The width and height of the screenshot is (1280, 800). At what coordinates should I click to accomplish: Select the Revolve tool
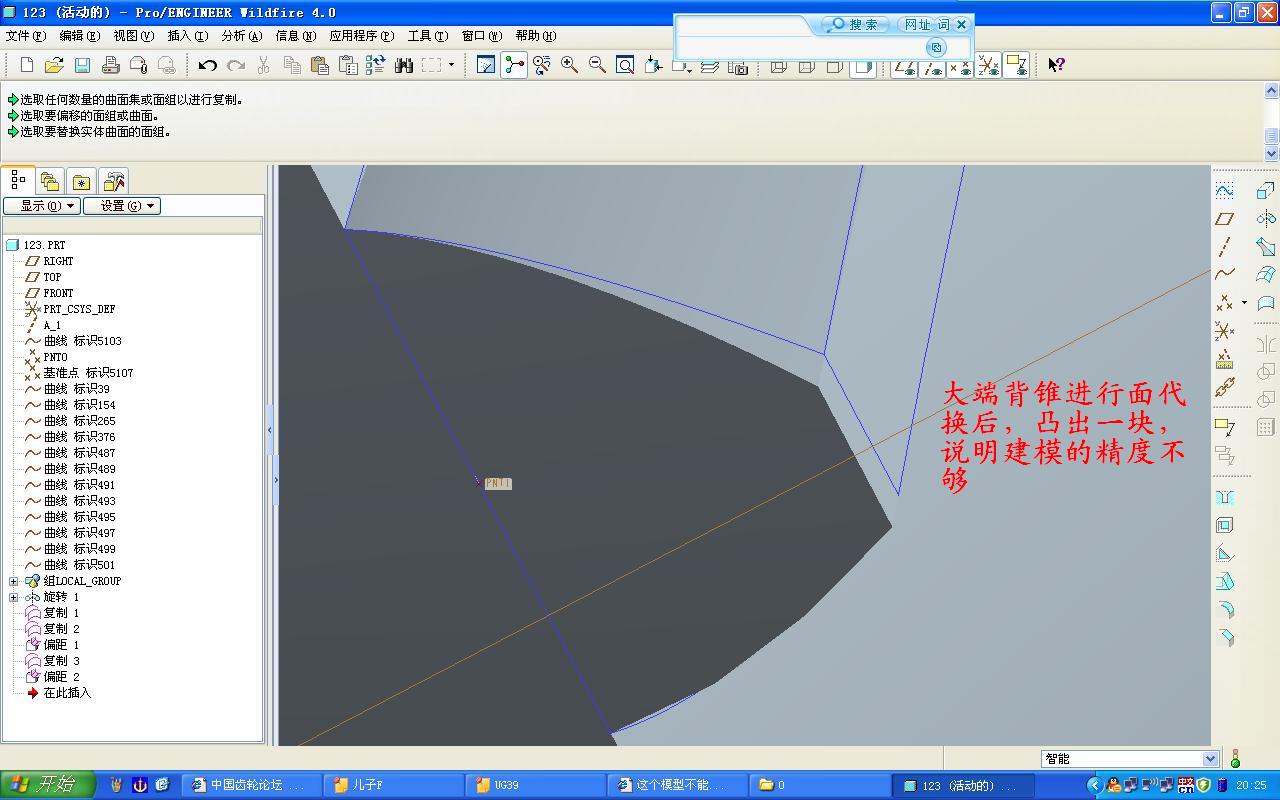1266,218
